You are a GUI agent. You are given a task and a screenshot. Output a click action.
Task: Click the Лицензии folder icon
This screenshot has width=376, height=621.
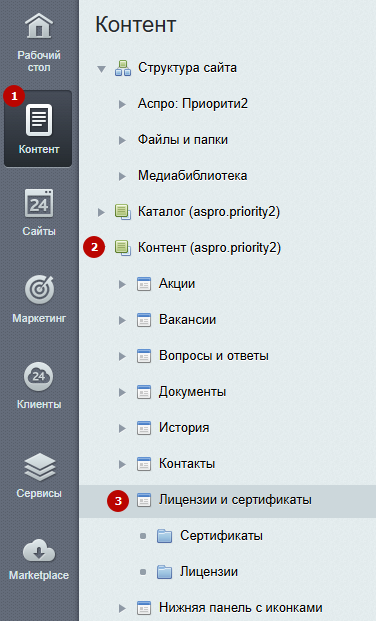164,572
